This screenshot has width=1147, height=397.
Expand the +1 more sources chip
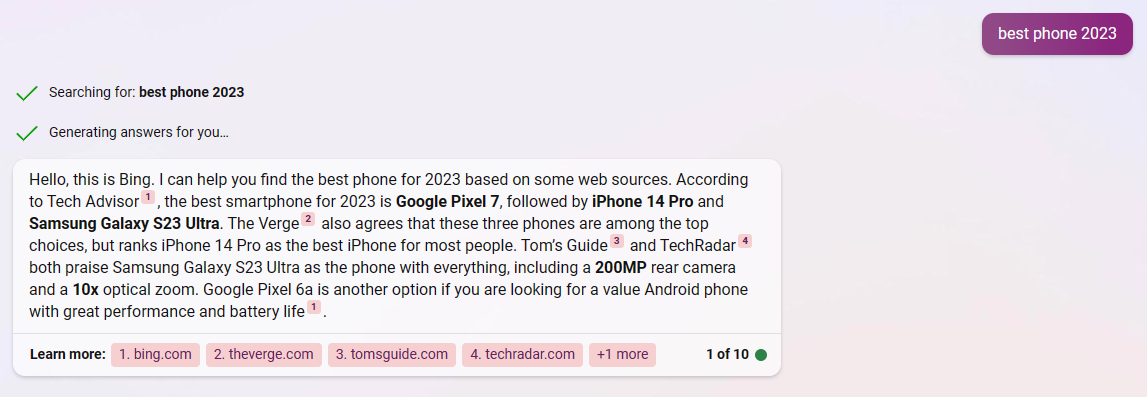(623, 355)
